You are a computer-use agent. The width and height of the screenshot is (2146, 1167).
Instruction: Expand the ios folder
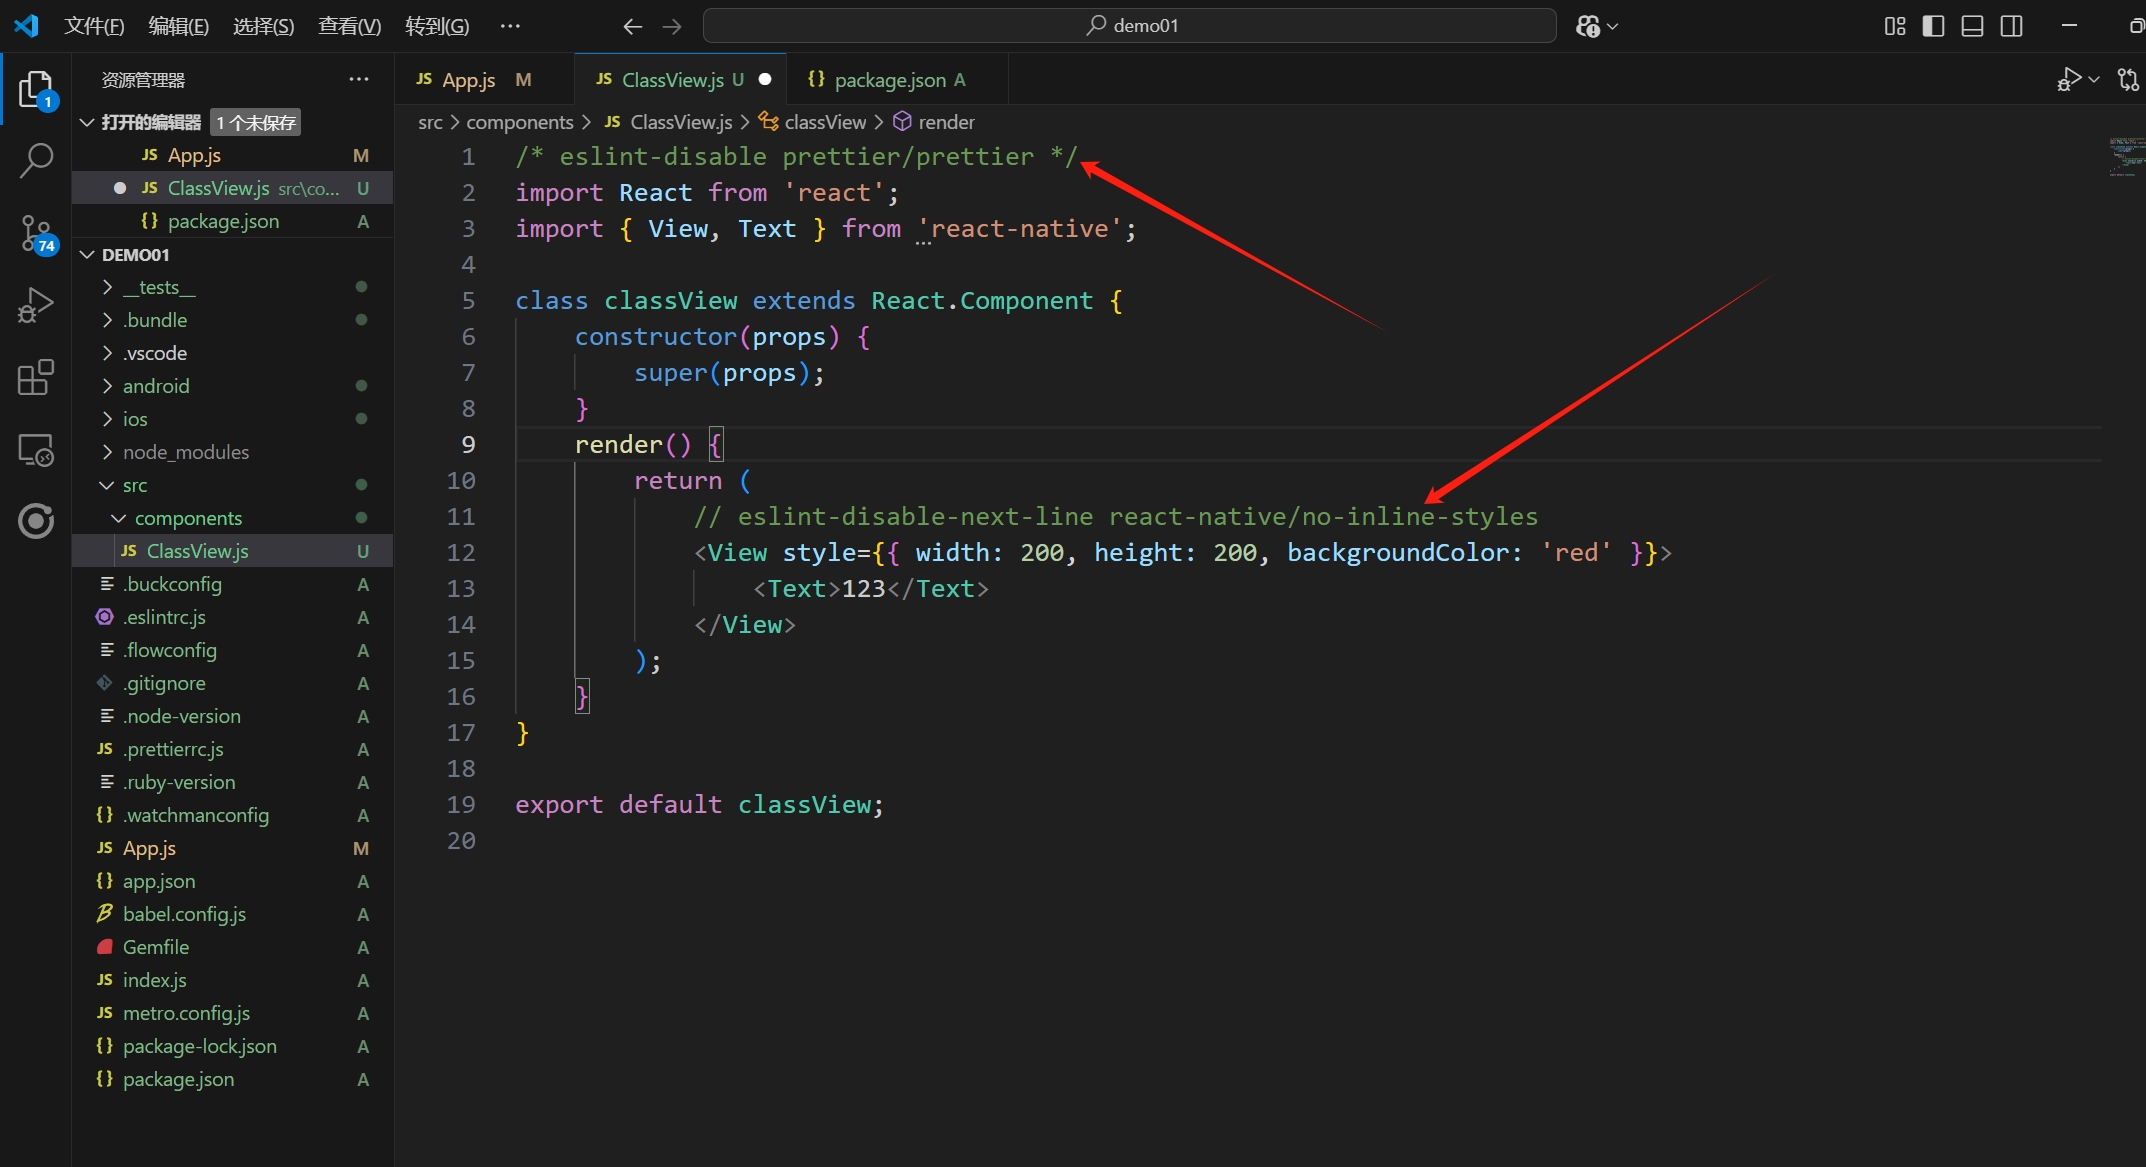107,419
